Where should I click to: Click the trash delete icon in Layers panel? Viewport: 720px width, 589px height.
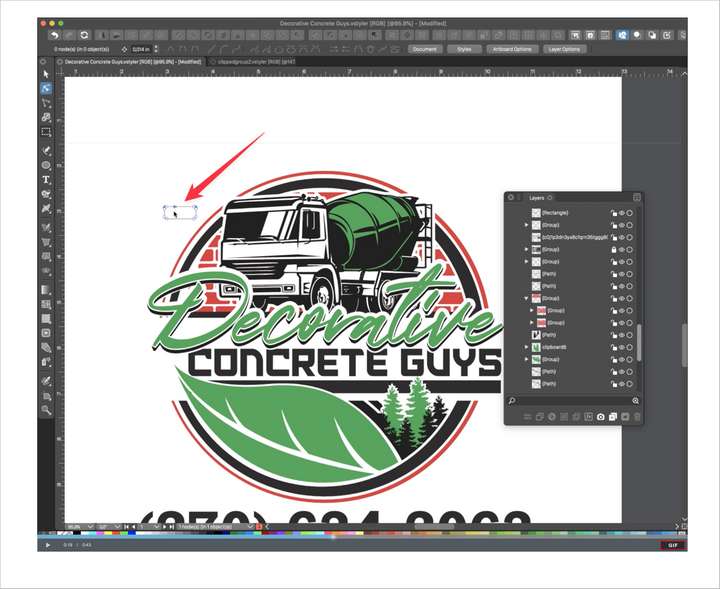(x=637, y=417)
